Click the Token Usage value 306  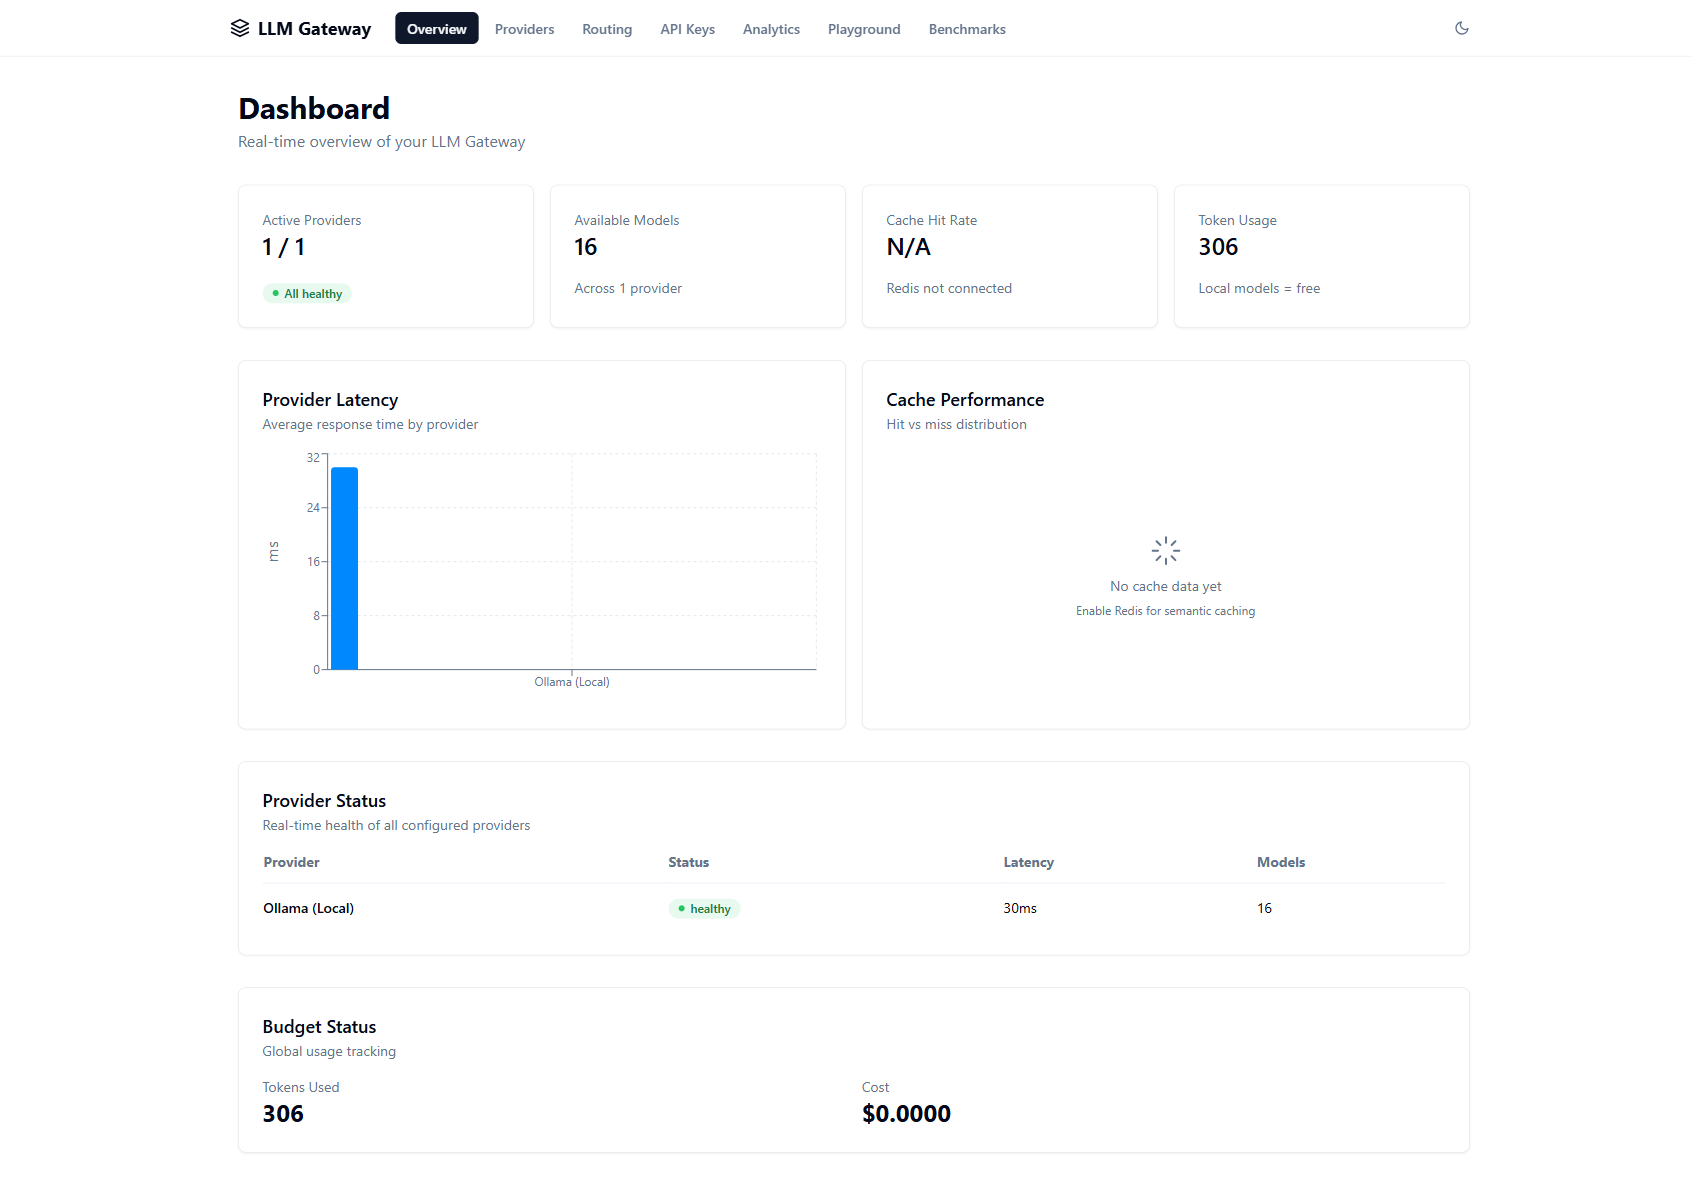(1218, 247)
